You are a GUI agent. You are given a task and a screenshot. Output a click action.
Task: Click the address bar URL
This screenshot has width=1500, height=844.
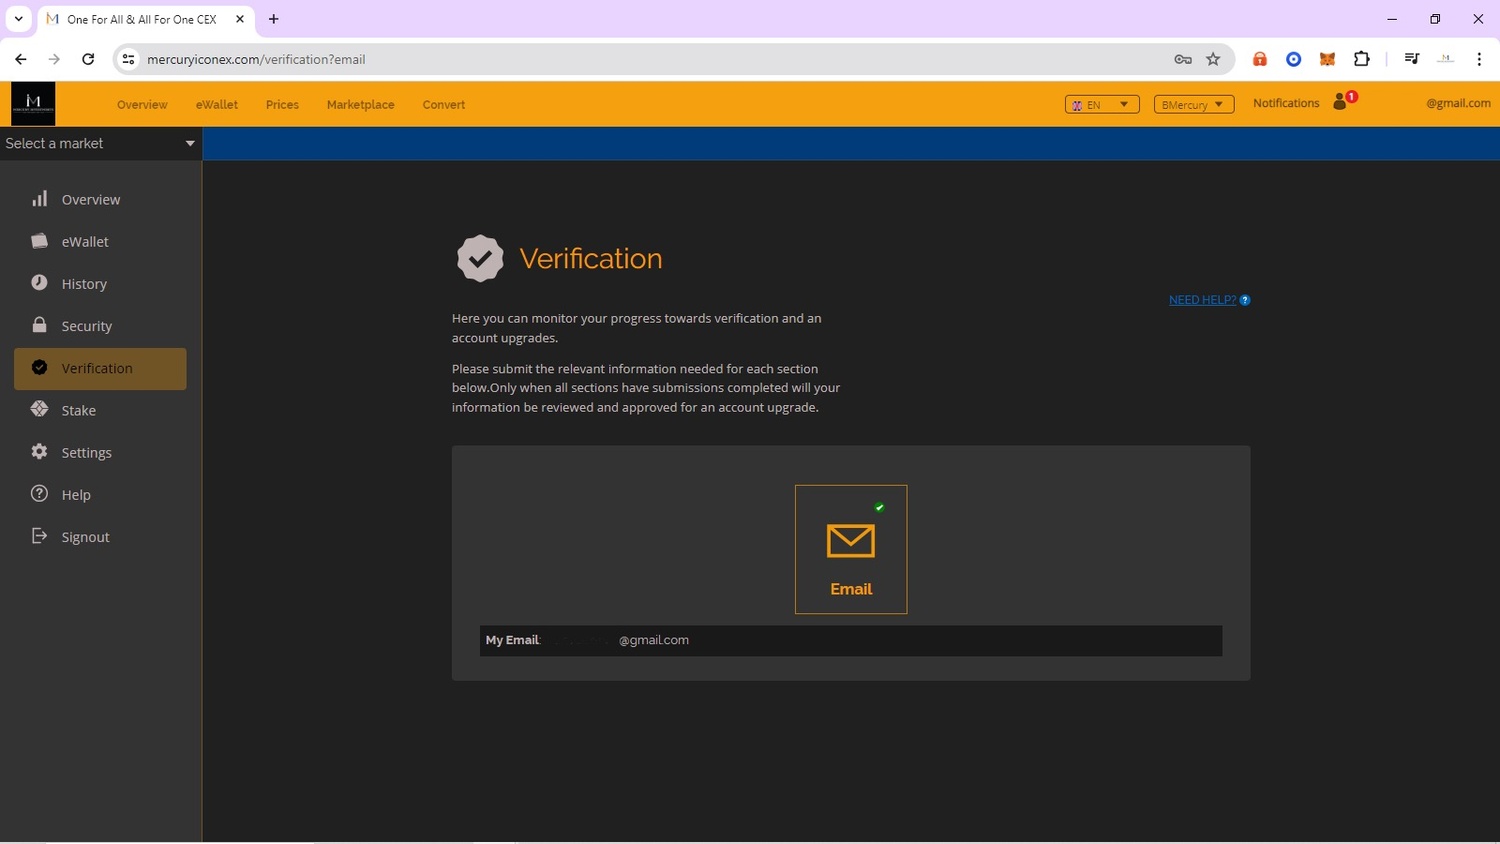[x=256, y=59]
